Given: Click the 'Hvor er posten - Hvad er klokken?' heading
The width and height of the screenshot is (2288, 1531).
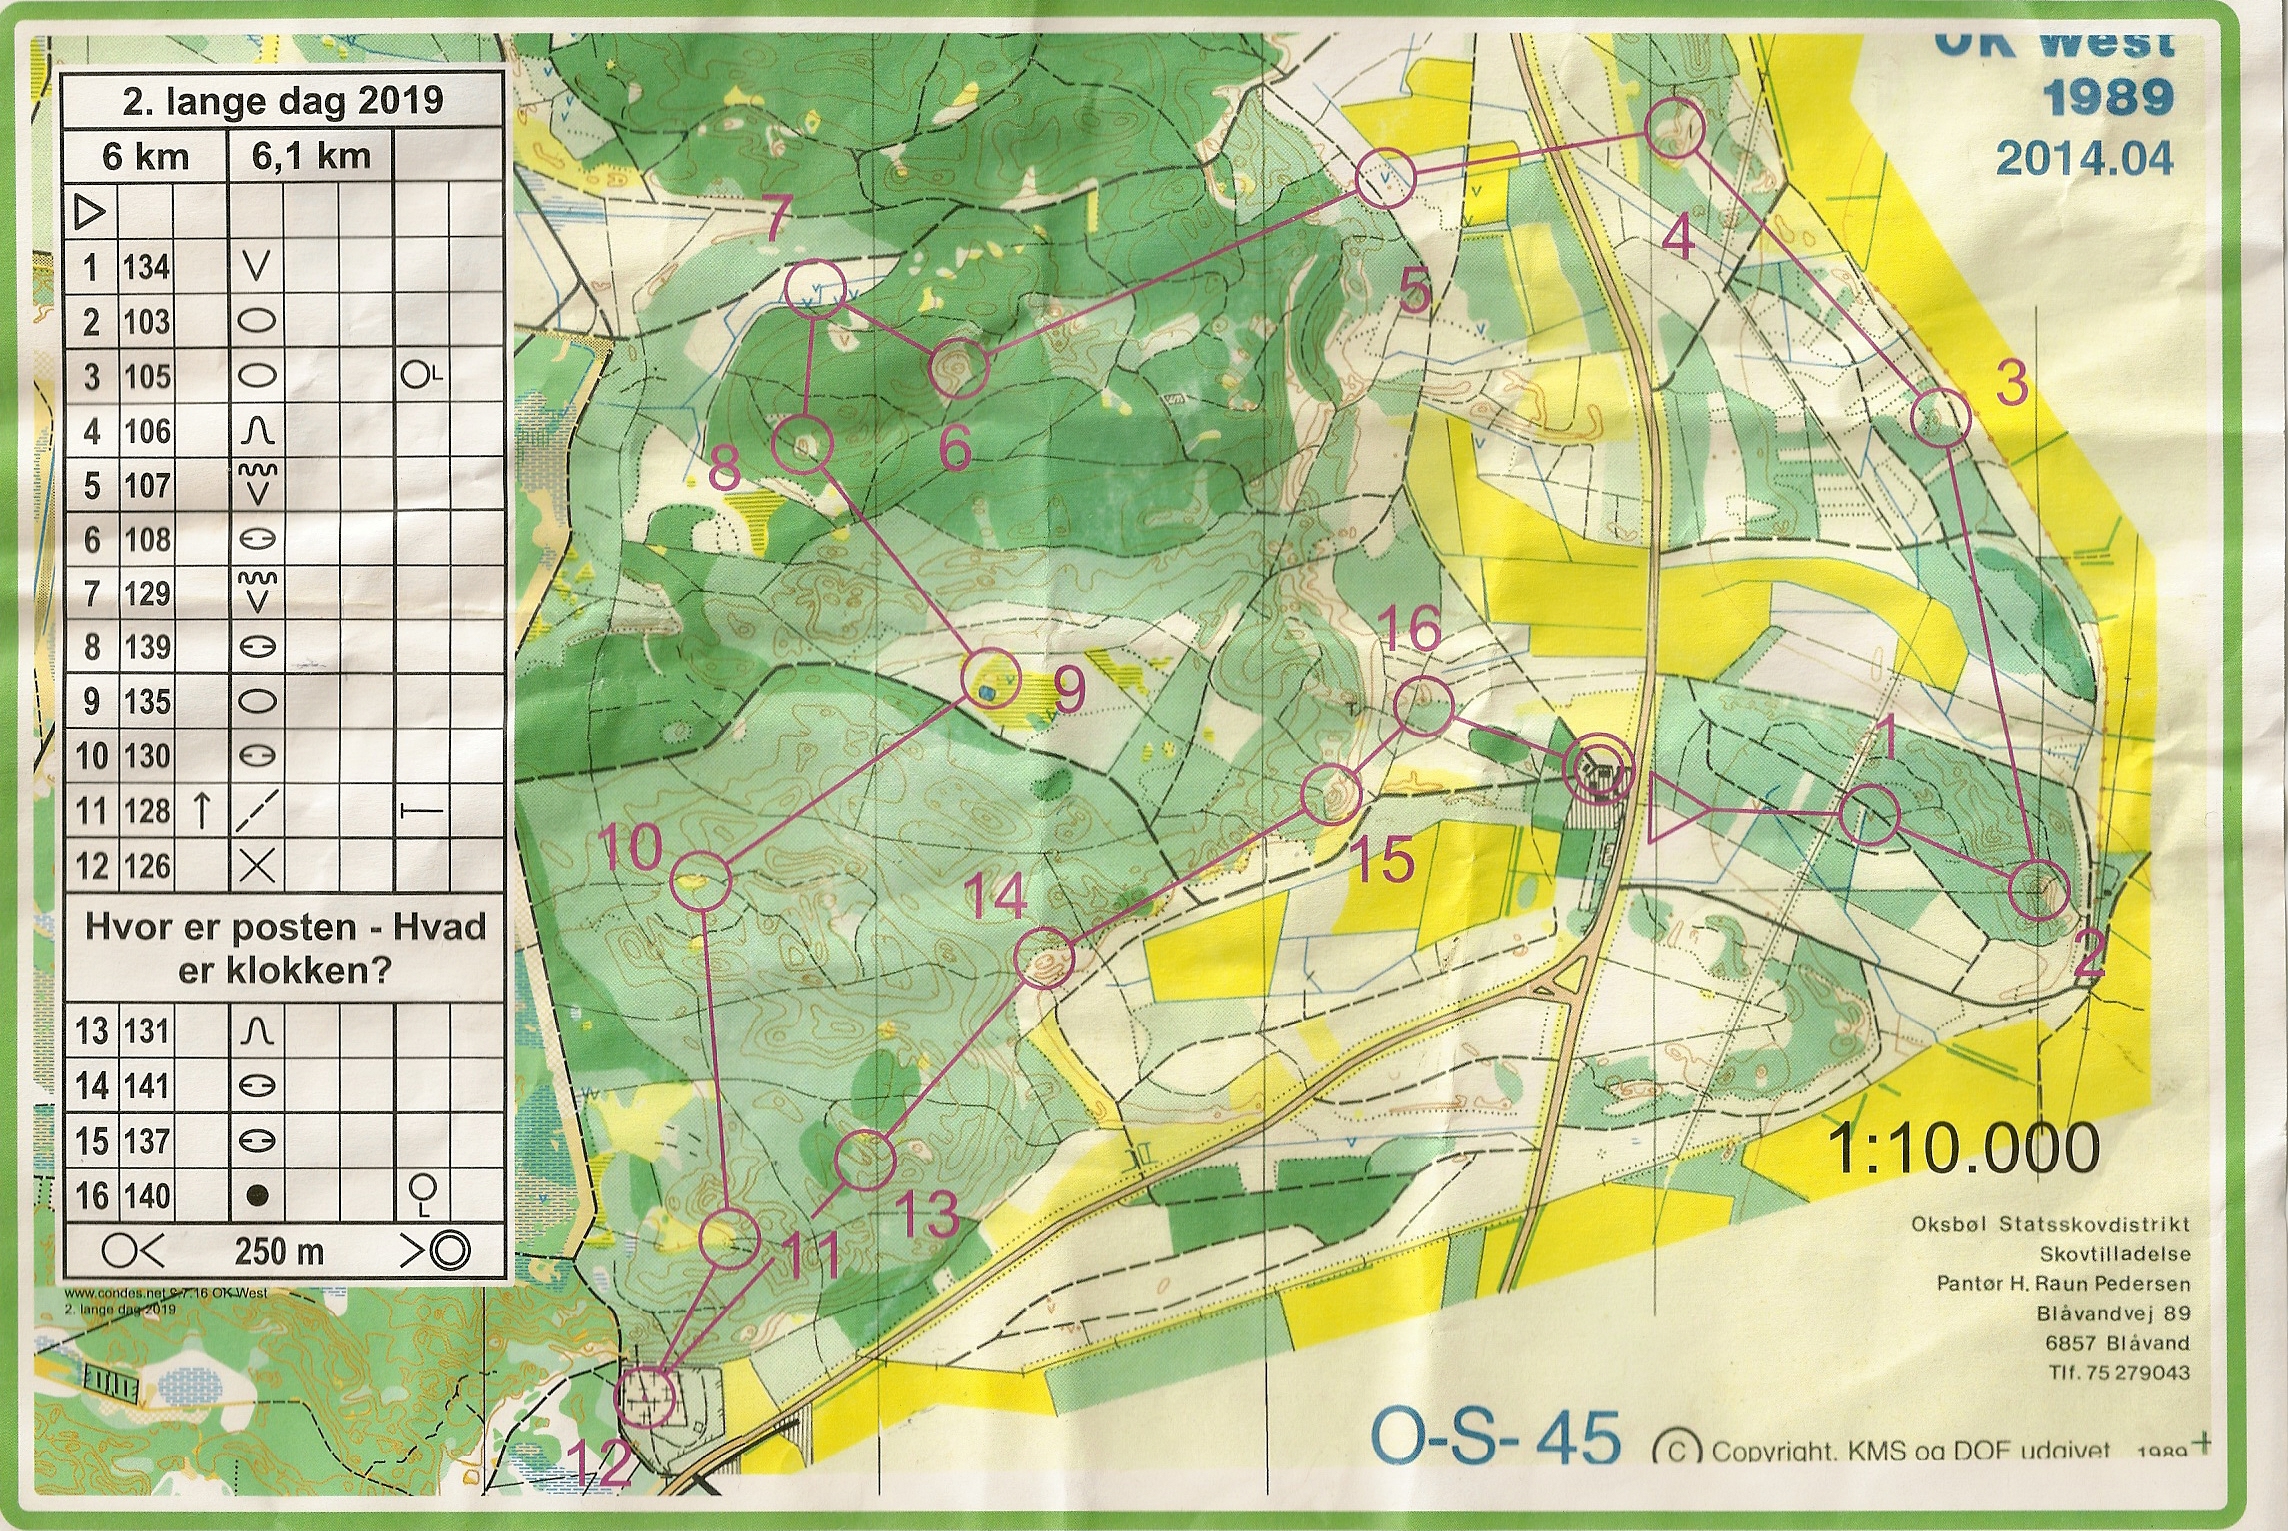Looking at the screenshot, I should [x=284, y=948].
